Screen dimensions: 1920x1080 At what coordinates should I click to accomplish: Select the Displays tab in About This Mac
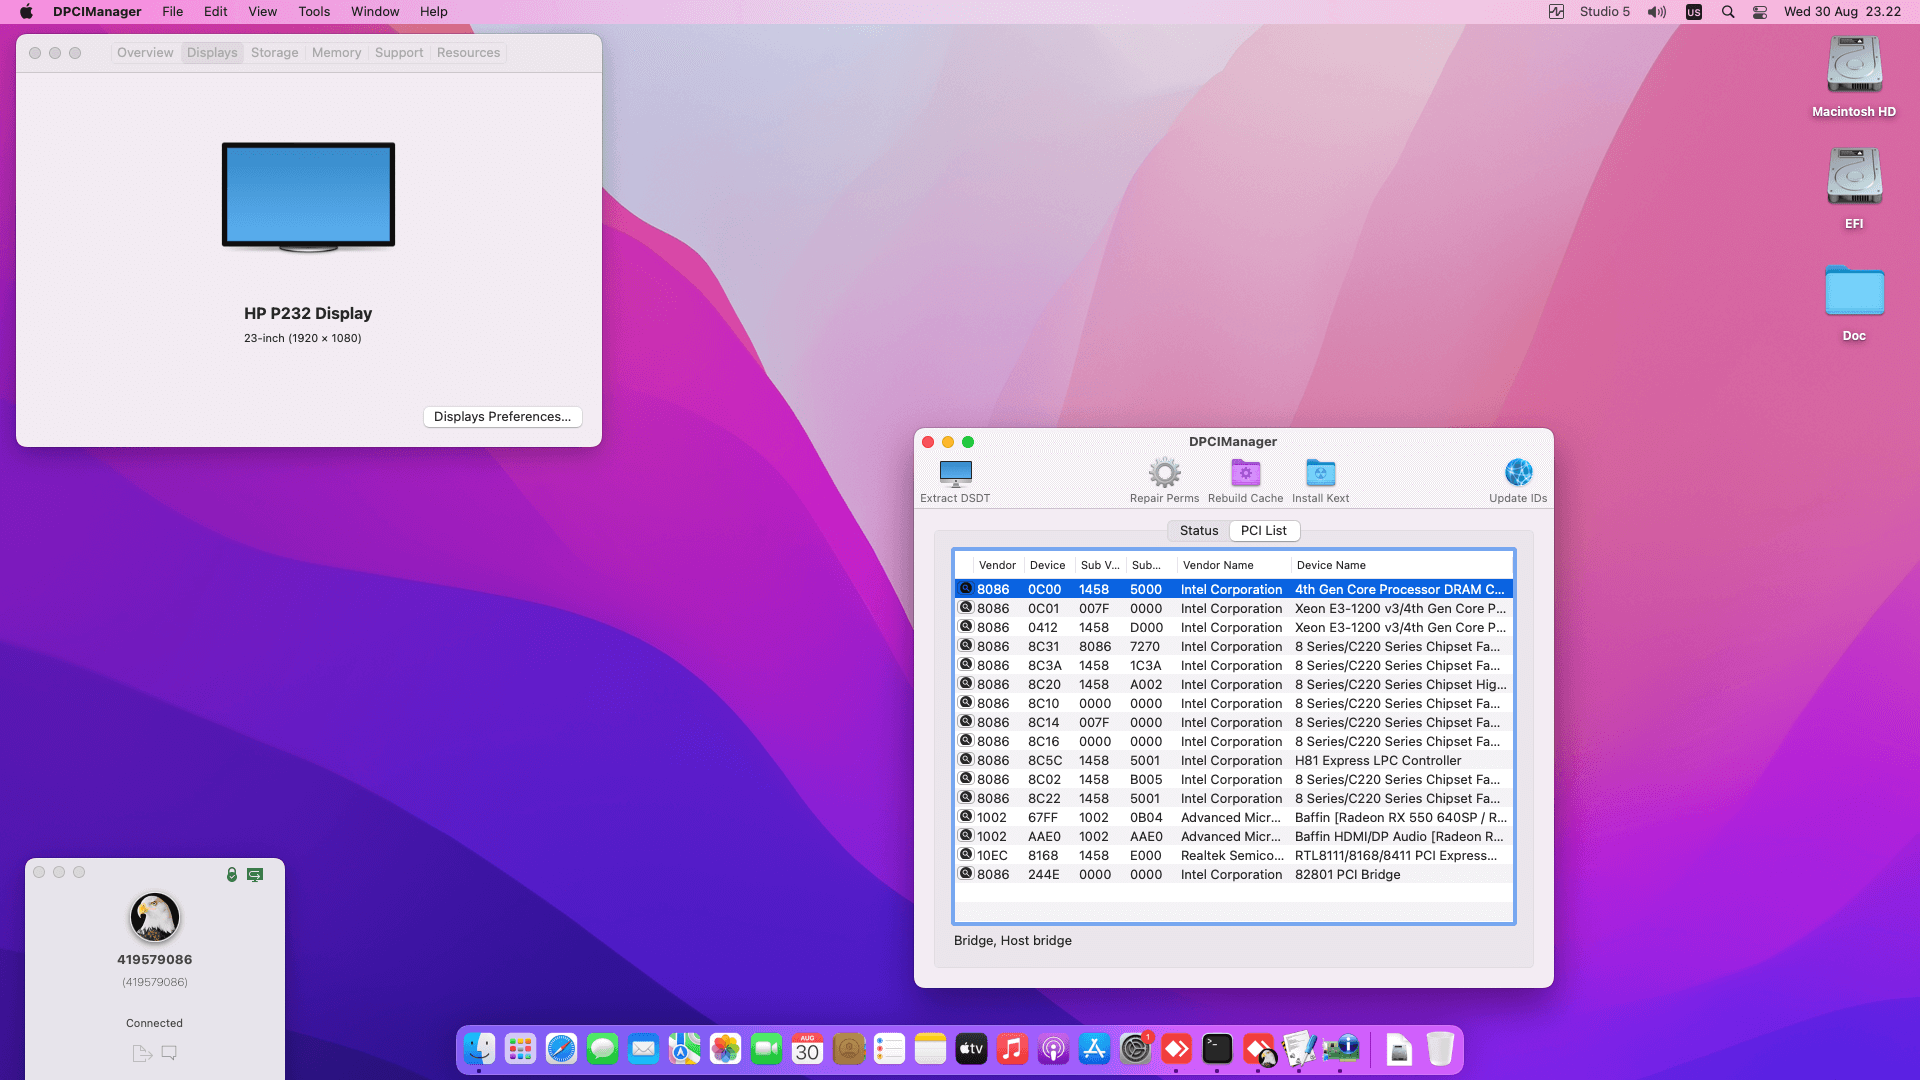coord(212,53)
